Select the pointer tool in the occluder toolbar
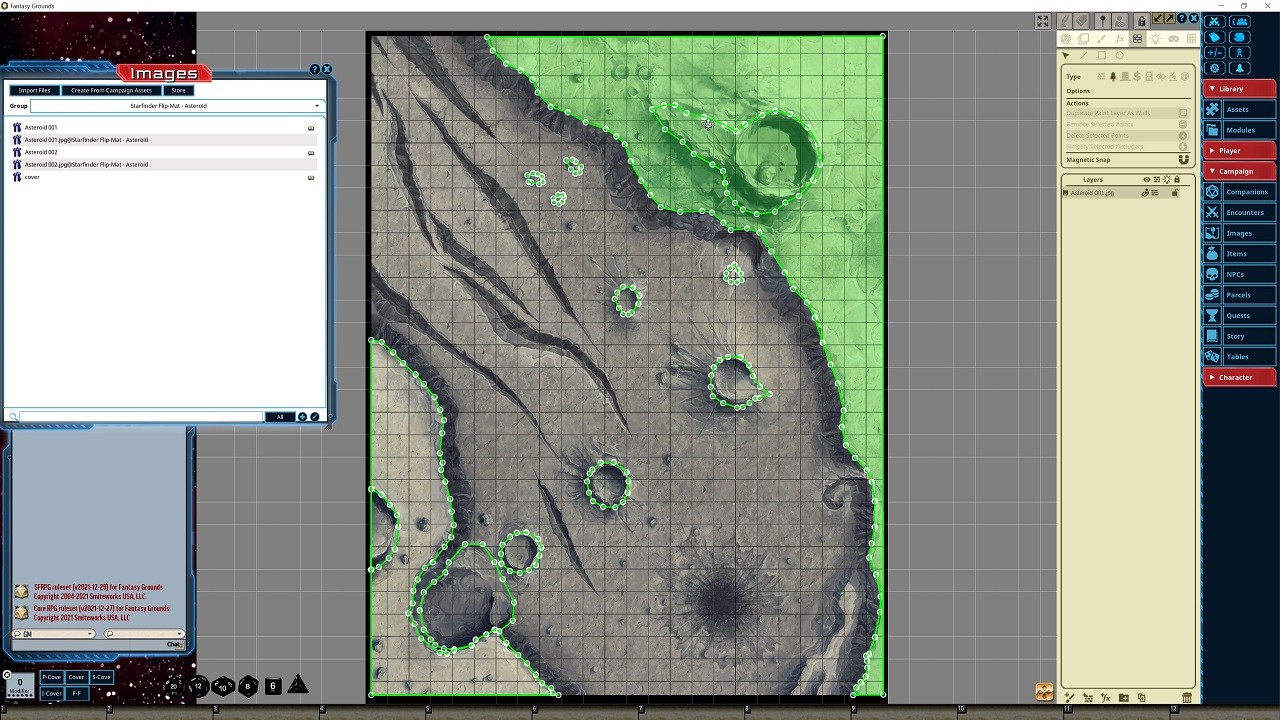This screenshot has width=1280, height=720. click(1066, 55)
